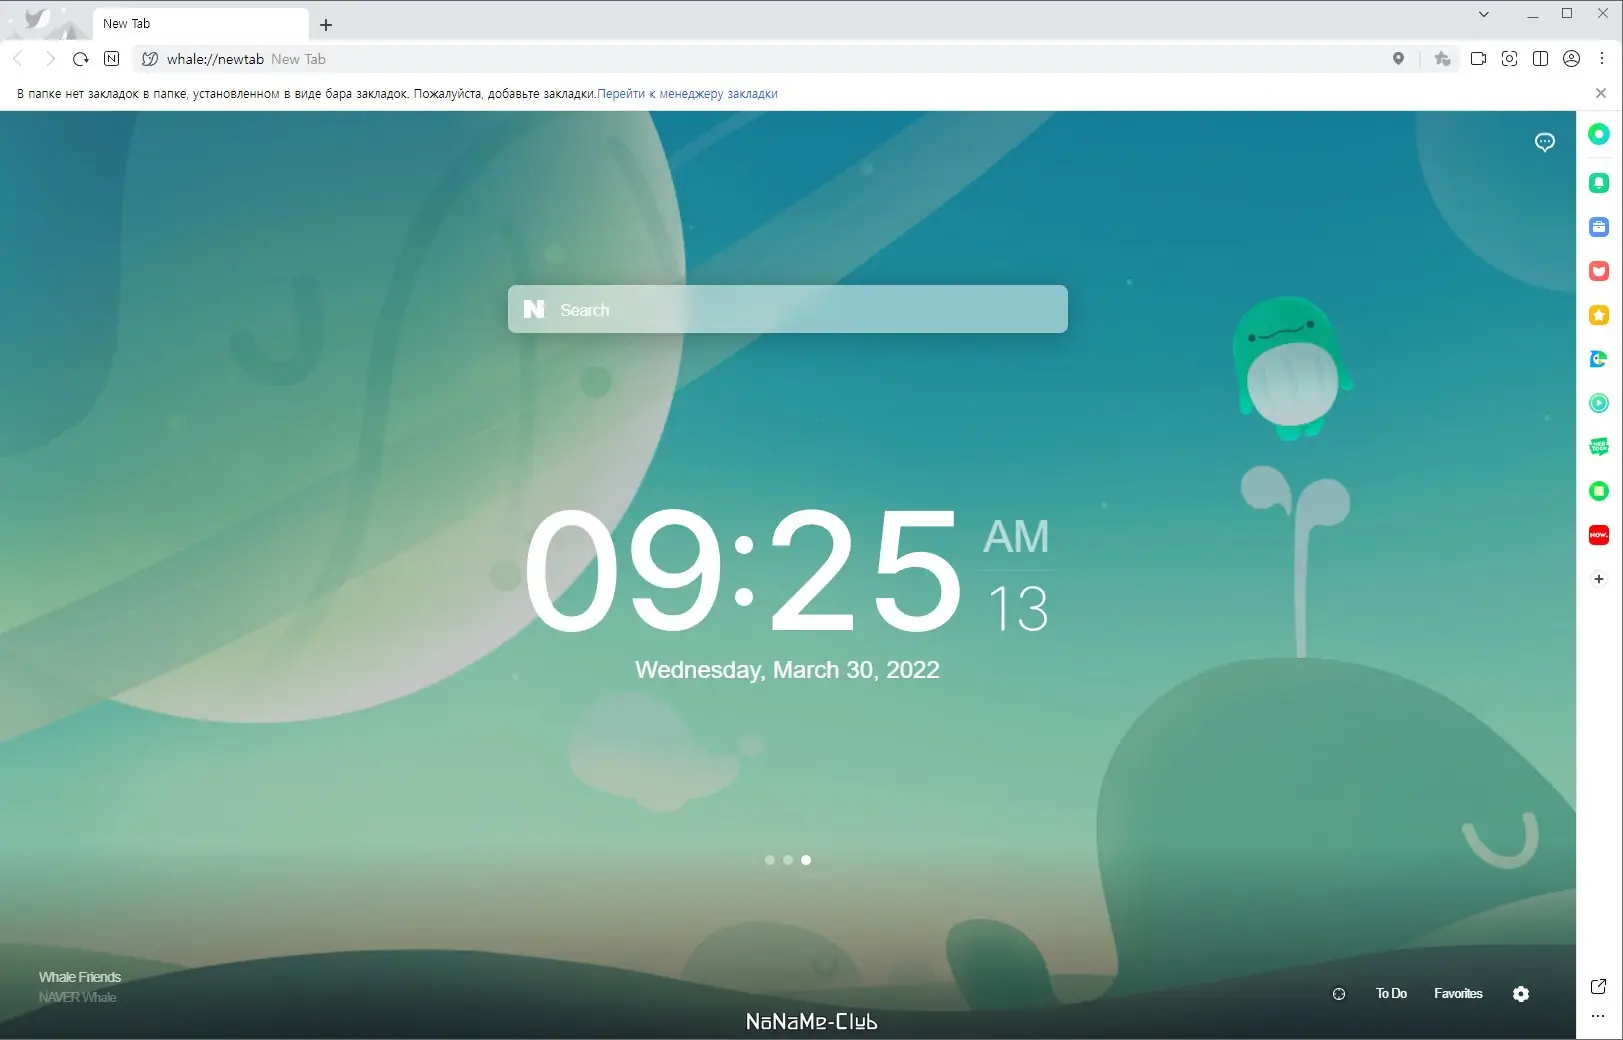Open the blue toolbox sidebar icon
1623x1040 pixels.
point(1599,227)
